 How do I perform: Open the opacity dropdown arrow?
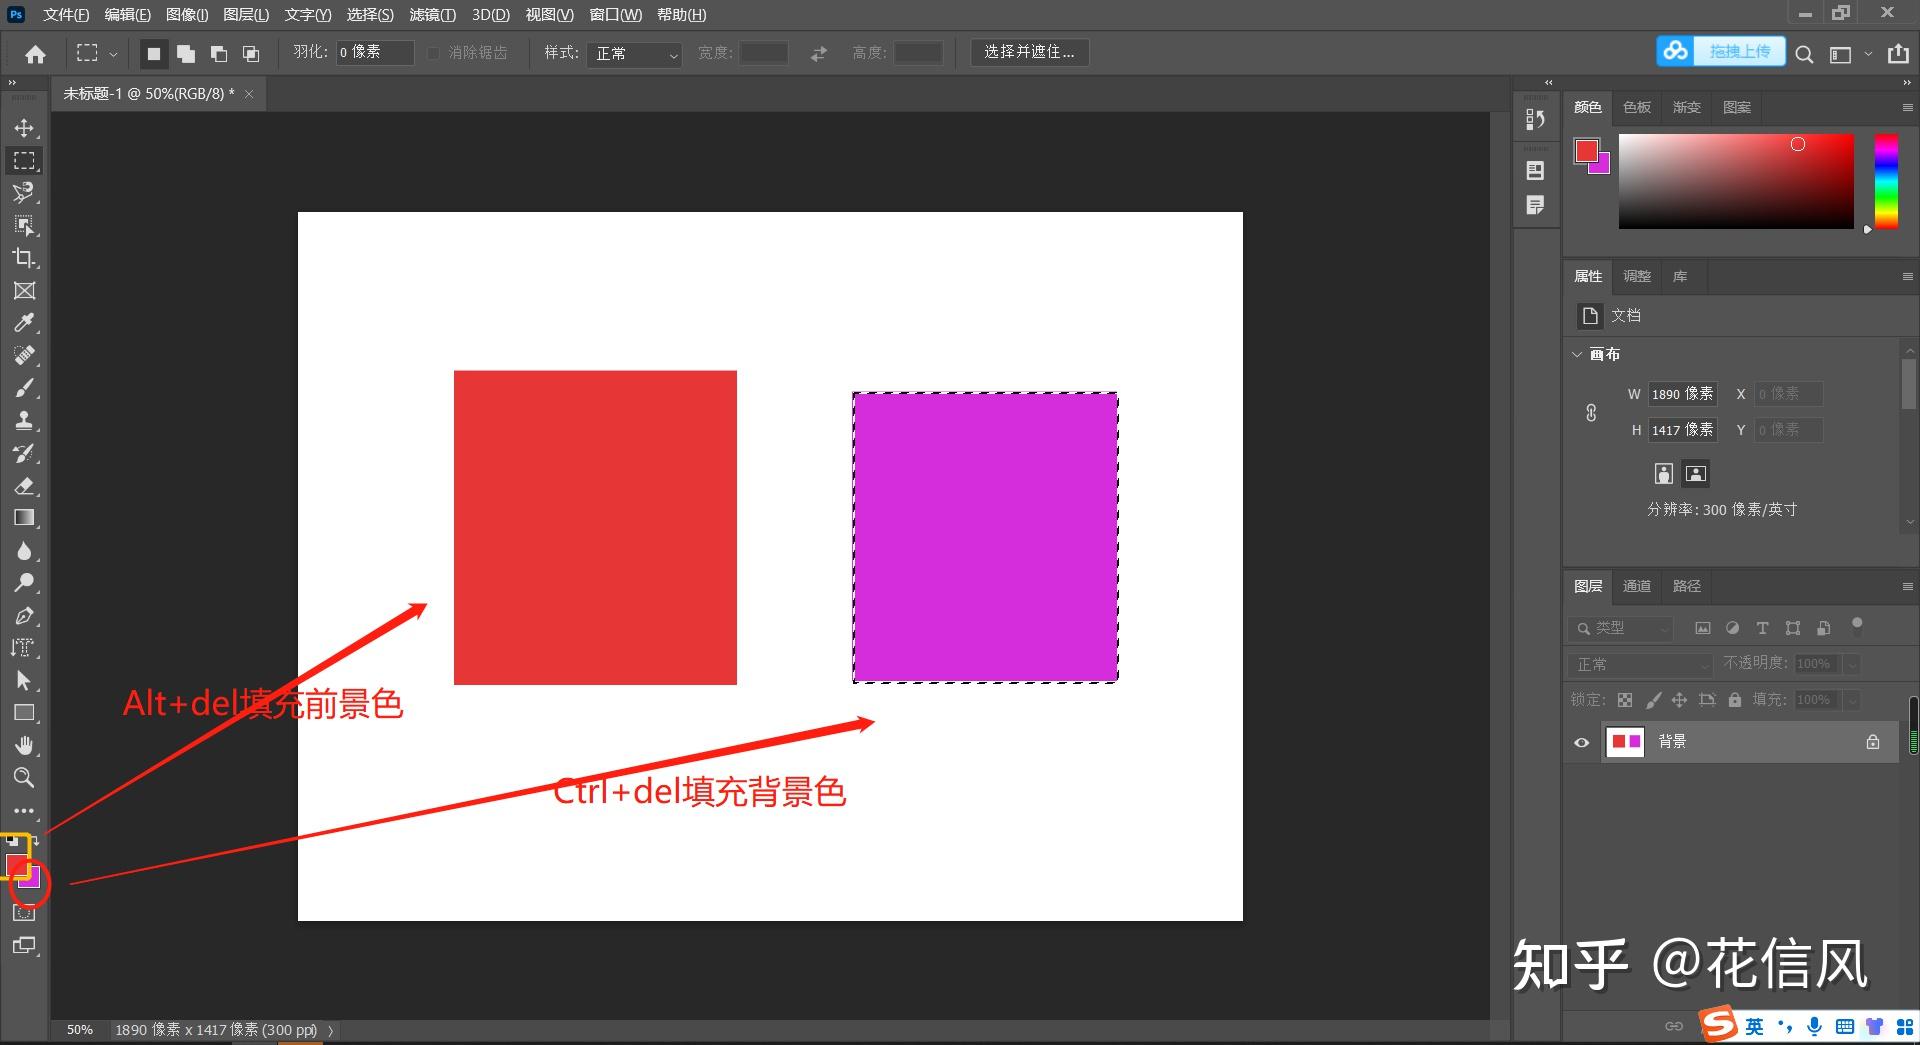(1852, 664)
